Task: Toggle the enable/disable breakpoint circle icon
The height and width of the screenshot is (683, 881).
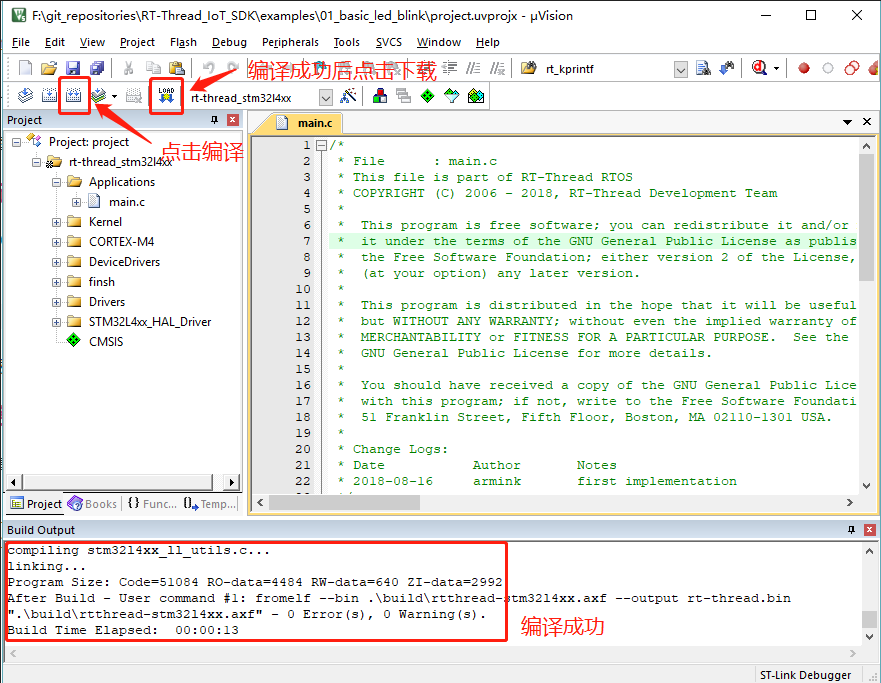Action: click(828, 68)
